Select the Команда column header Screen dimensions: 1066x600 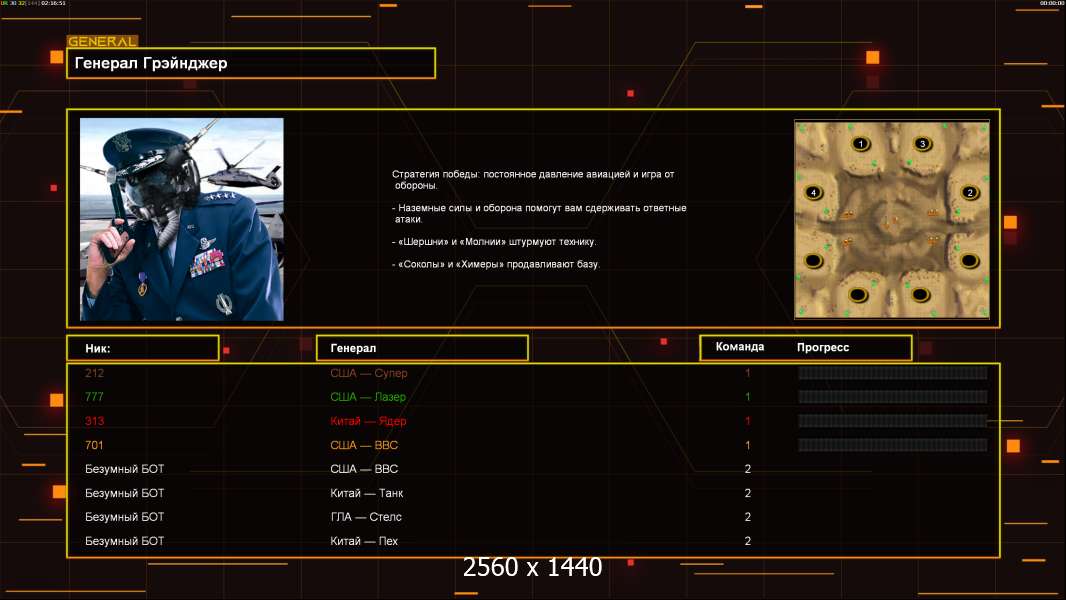[740, 347]
